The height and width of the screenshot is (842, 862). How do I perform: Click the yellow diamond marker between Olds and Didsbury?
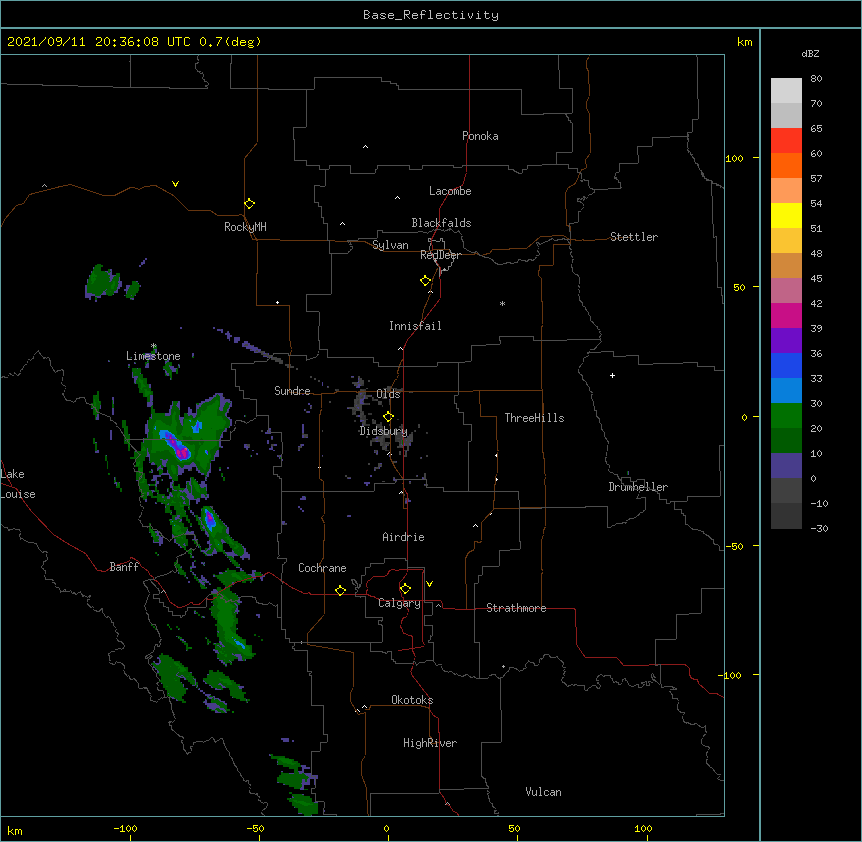(x=388, y=417)
